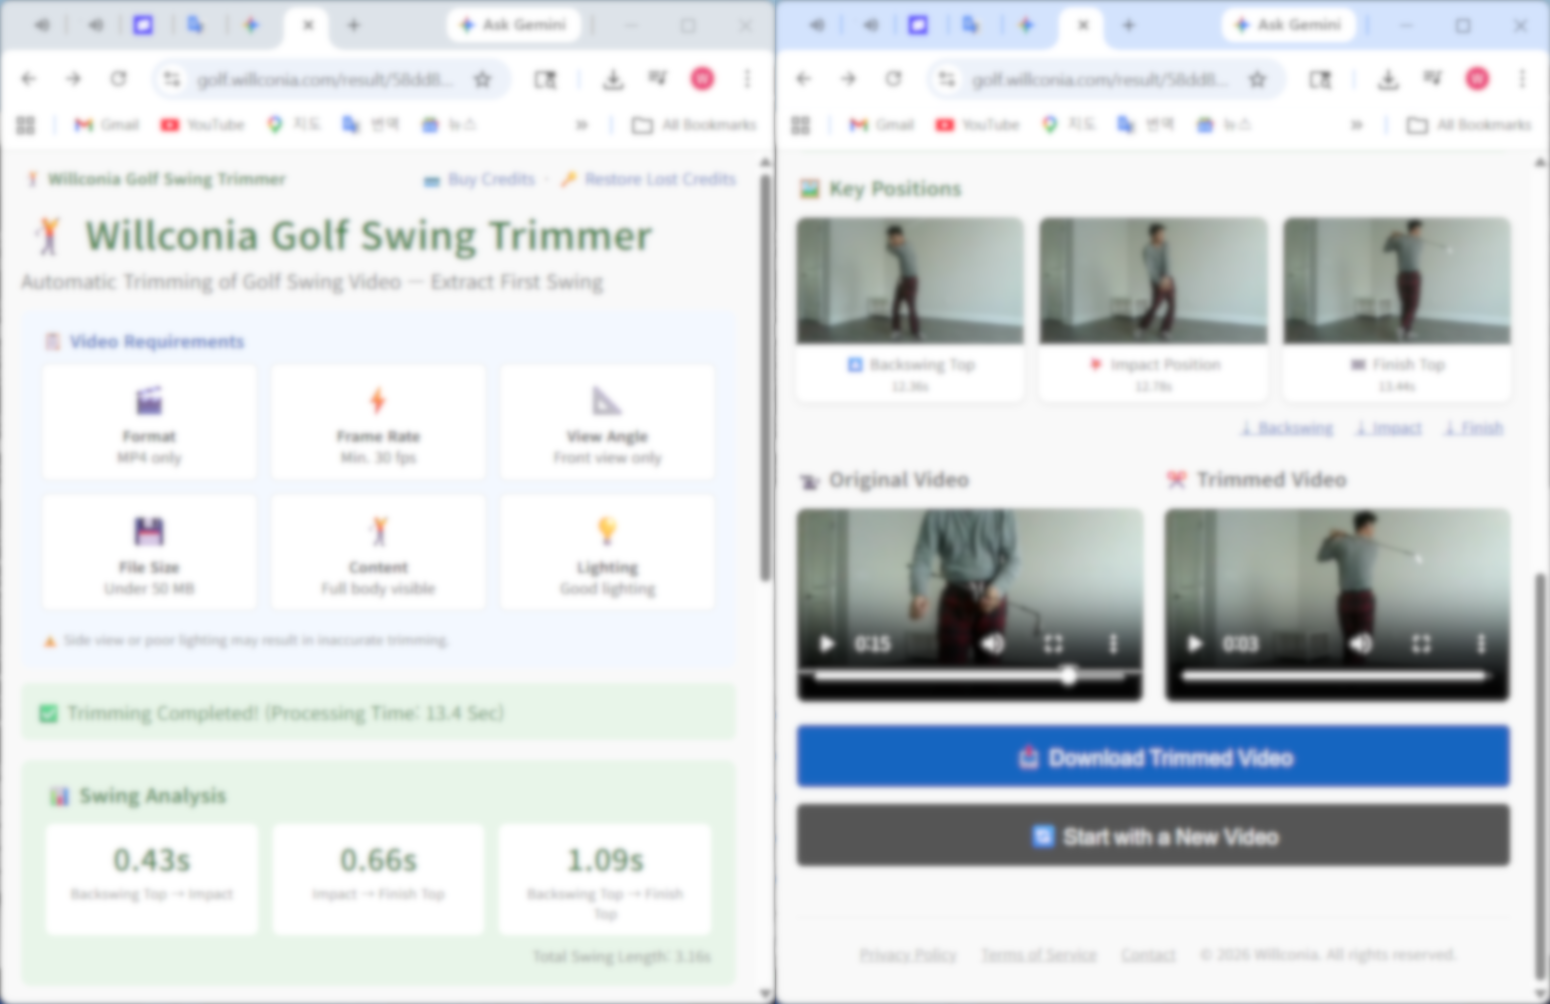Click the Lighting bulb icon
The height and width of the screenshot is (1004, 1550).
[607, 529]
